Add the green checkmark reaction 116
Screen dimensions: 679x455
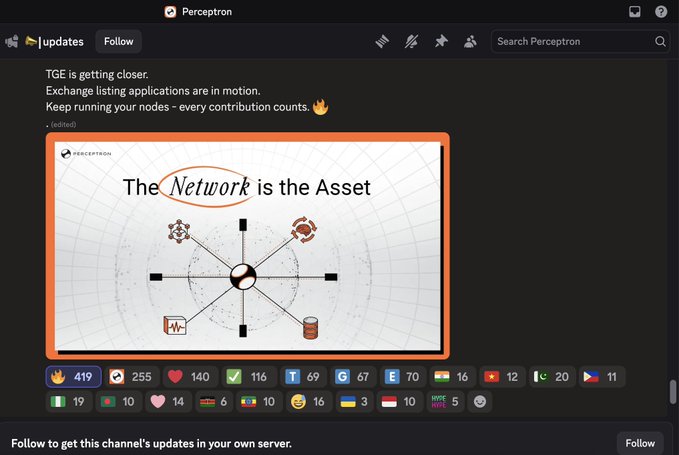point(248,377)
